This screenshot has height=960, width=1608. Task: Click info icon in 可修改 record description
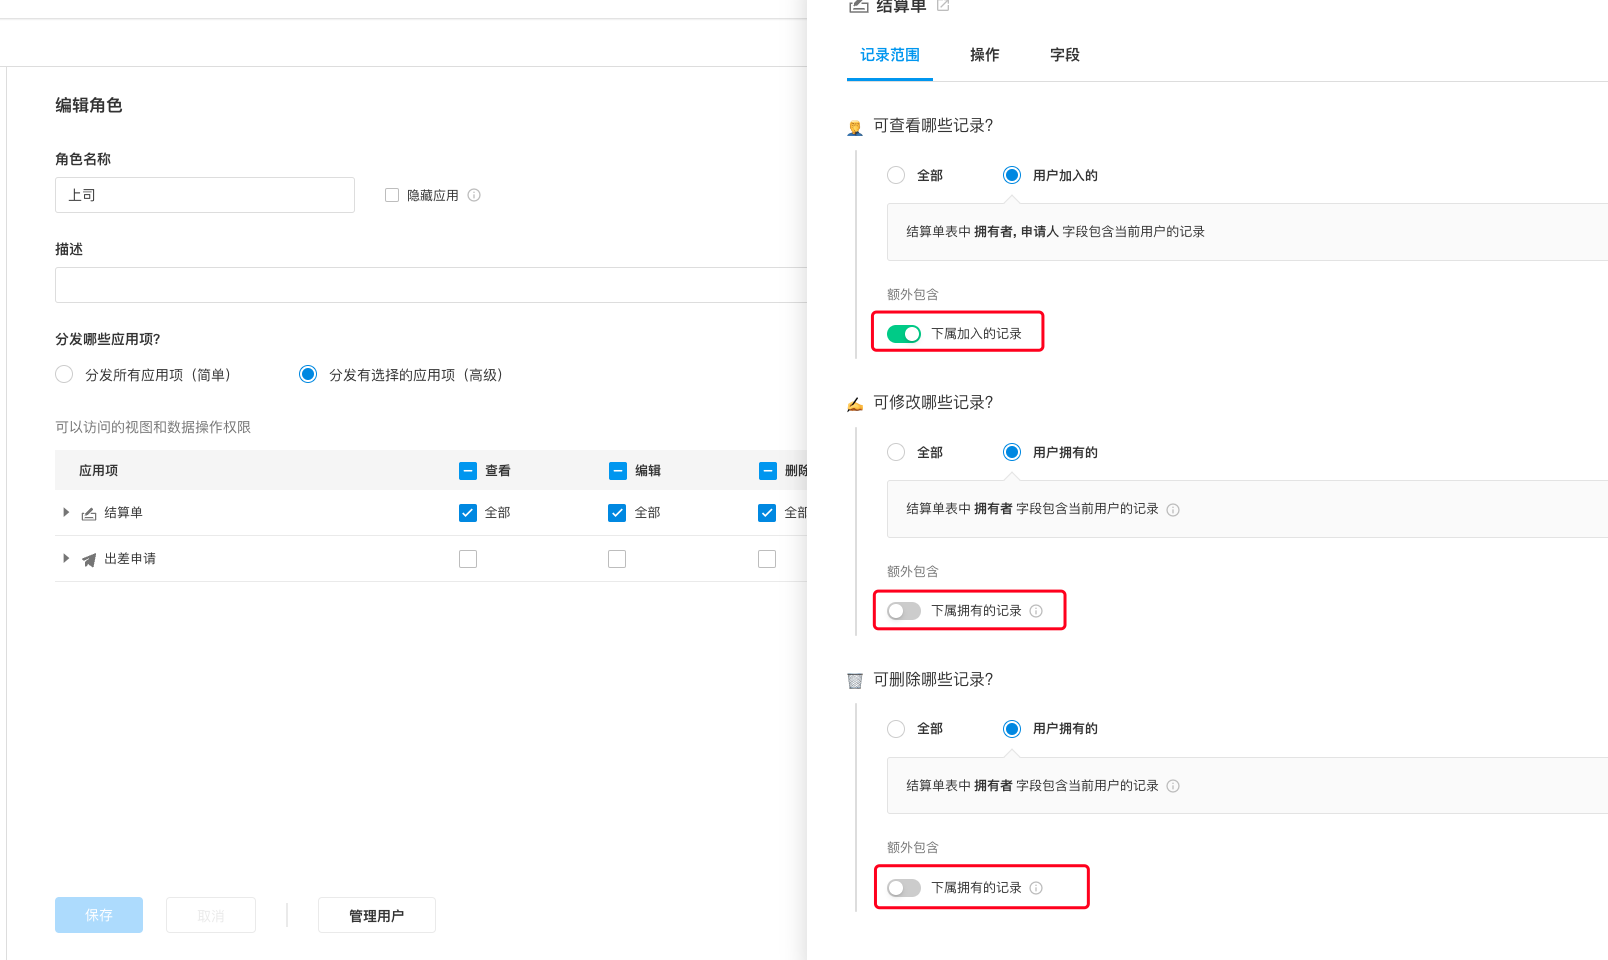[1173, 510]
